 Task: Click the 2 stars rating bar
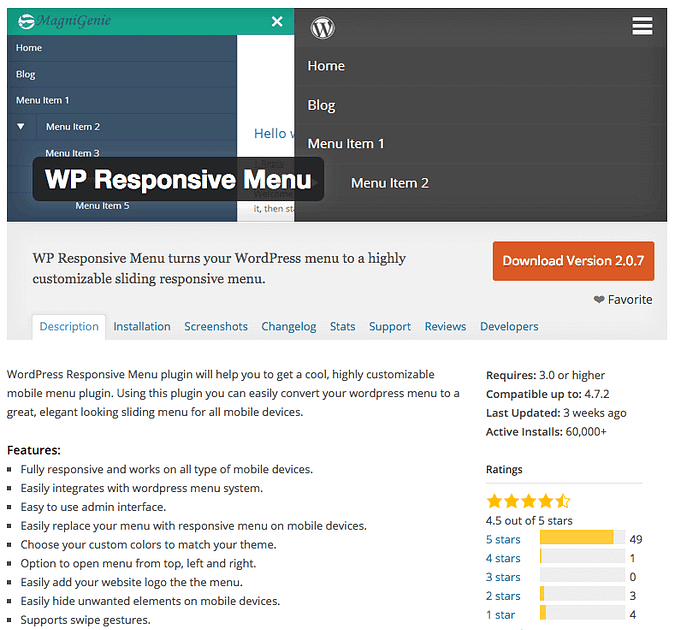[582, 594]
